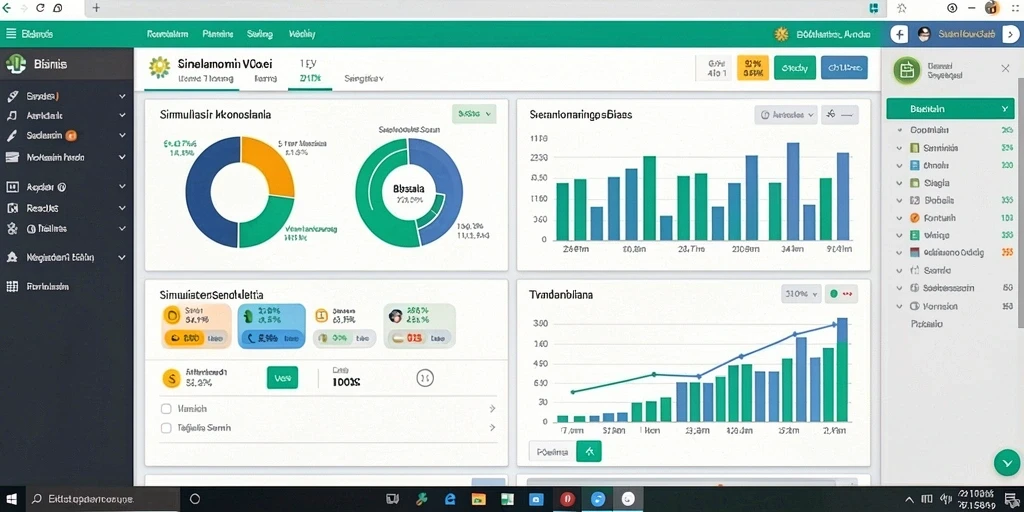Tick the first checkbox in the lower list
Screen dimensions: 1024x512
[x=166, y=409]
